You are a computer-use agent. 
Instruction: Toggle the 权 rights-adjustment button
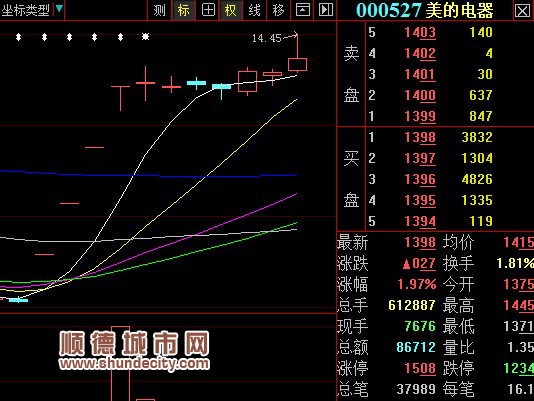[x=231, y=10]
